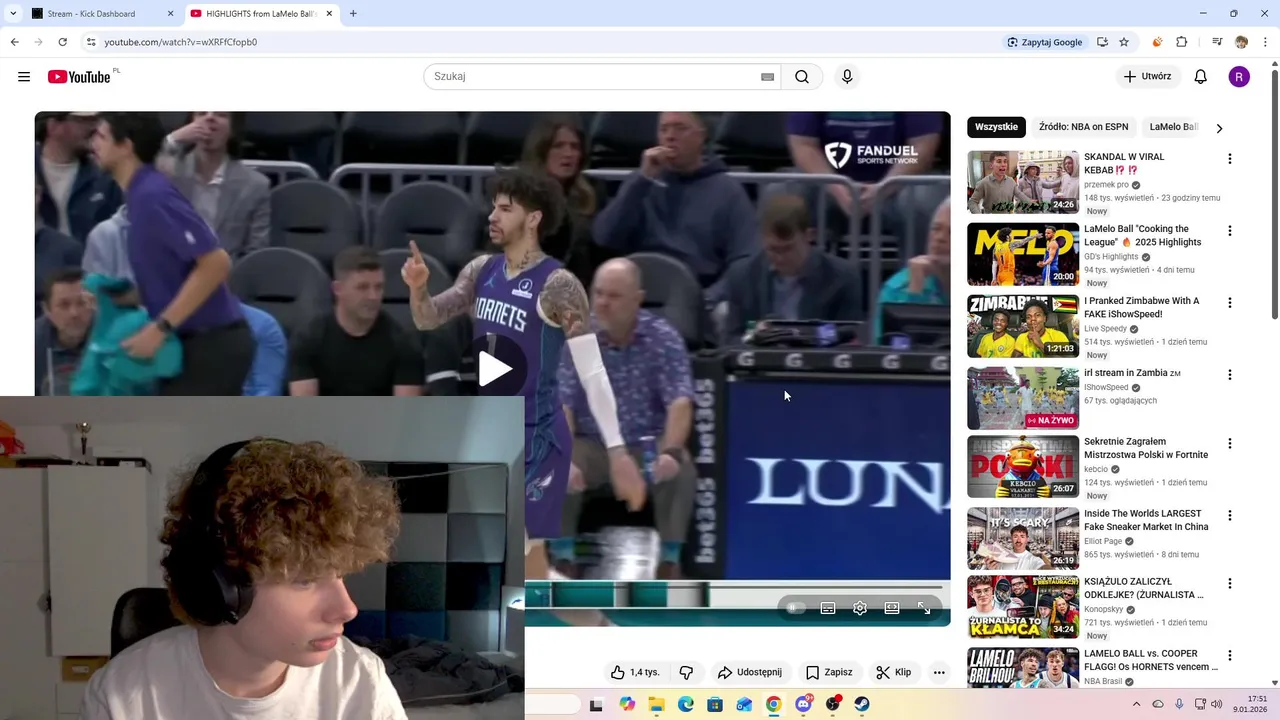Seek using the video progress bar
The width and height of the screenshot is (1280, 720).
(x=733, y=588)
